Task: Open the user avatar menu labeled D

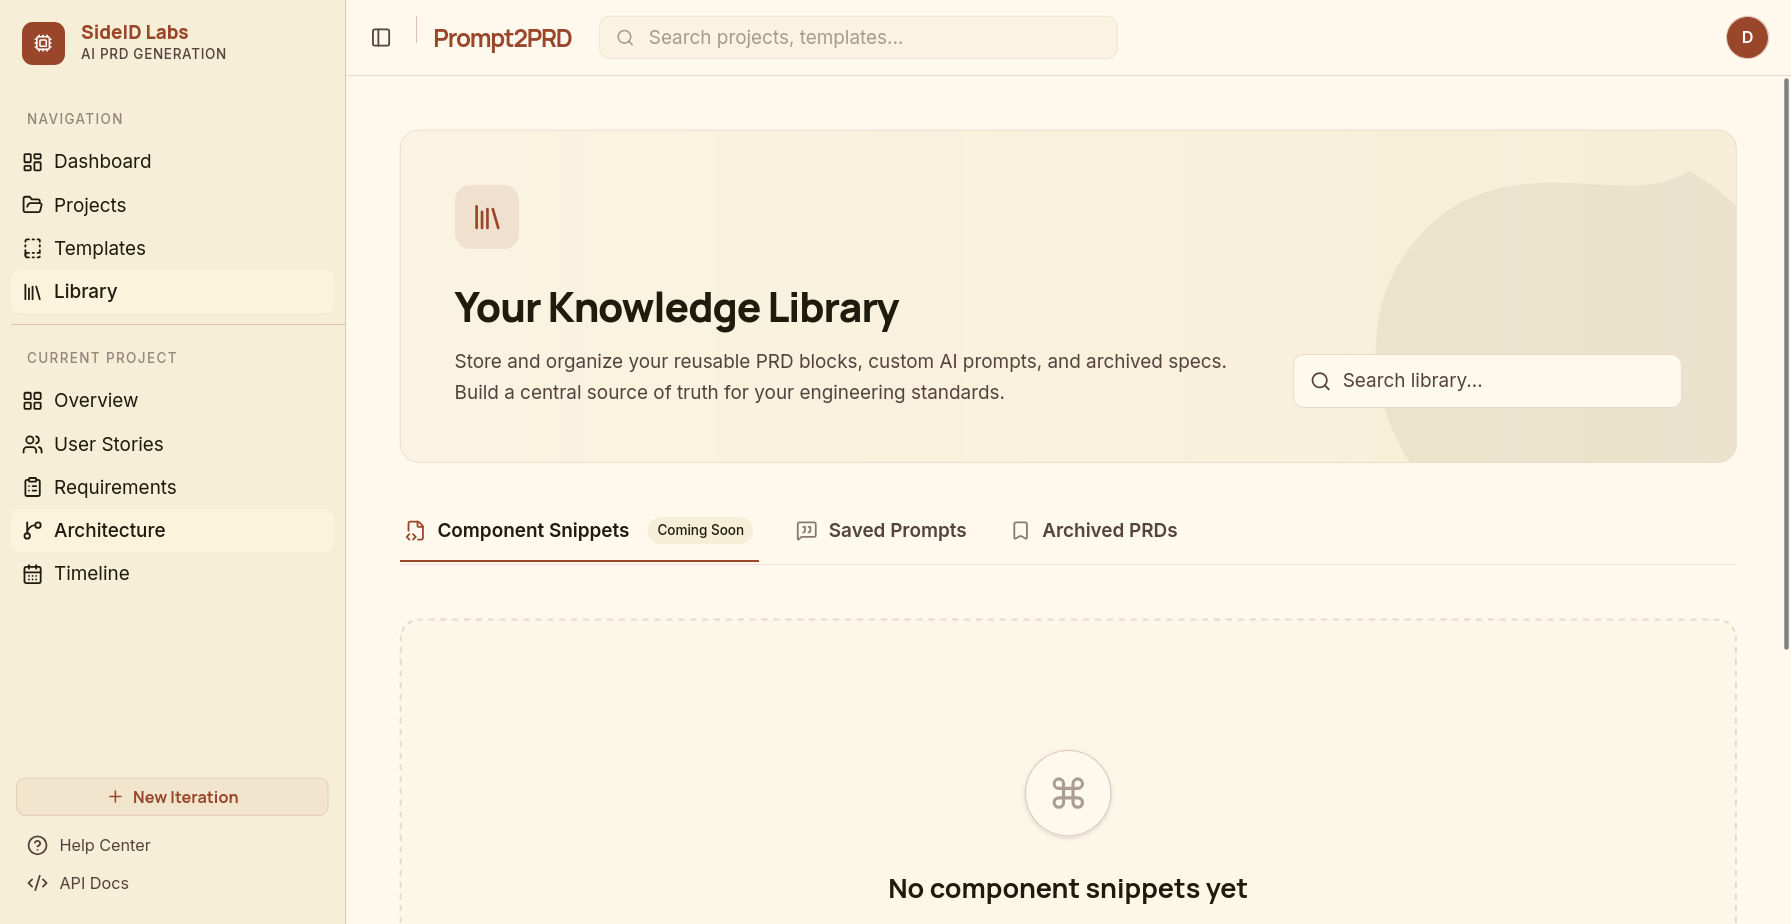Action: tap(1747, 37)
